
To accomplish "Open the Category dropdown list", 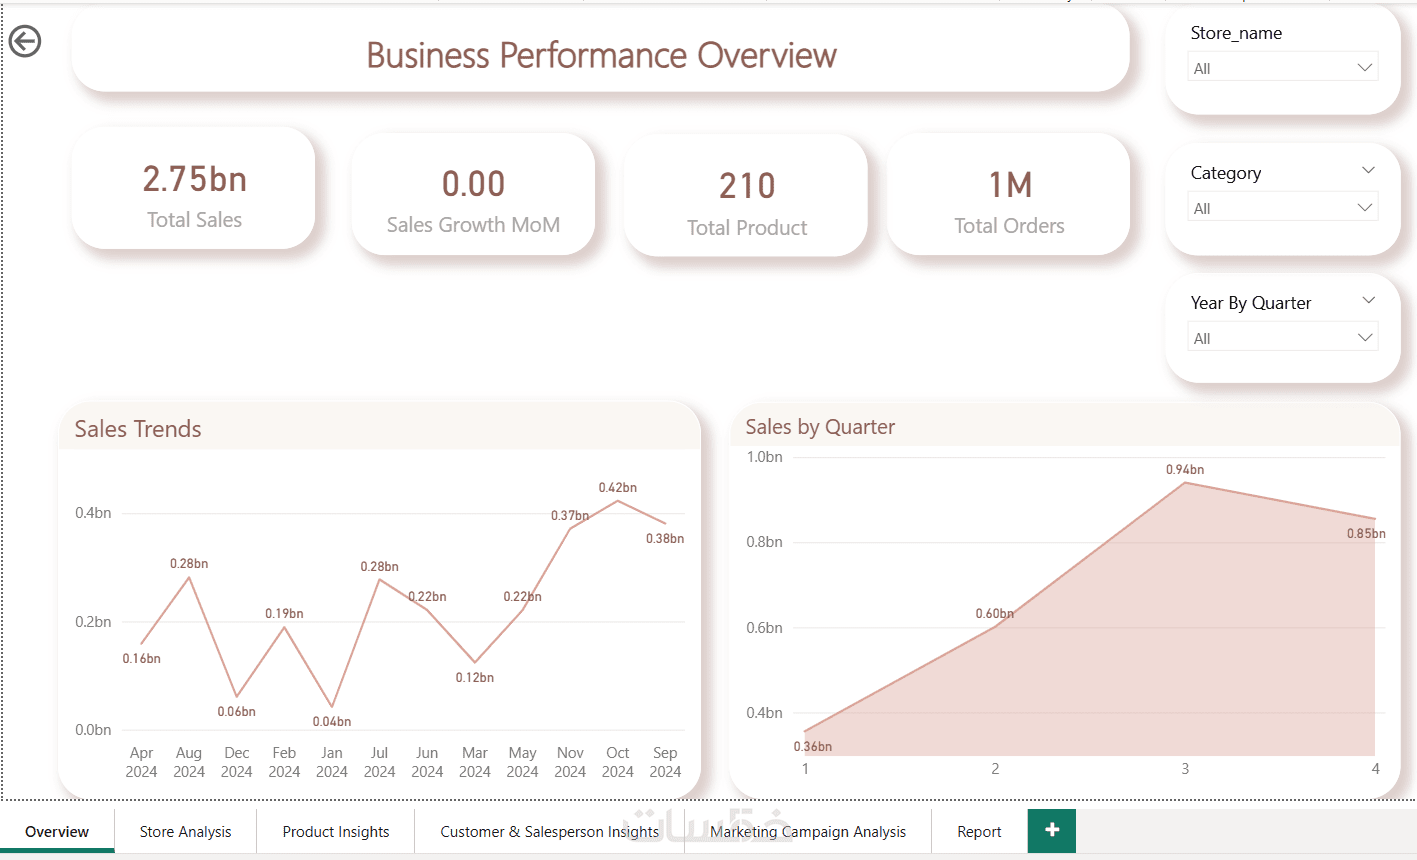I will pos(1283,208).
